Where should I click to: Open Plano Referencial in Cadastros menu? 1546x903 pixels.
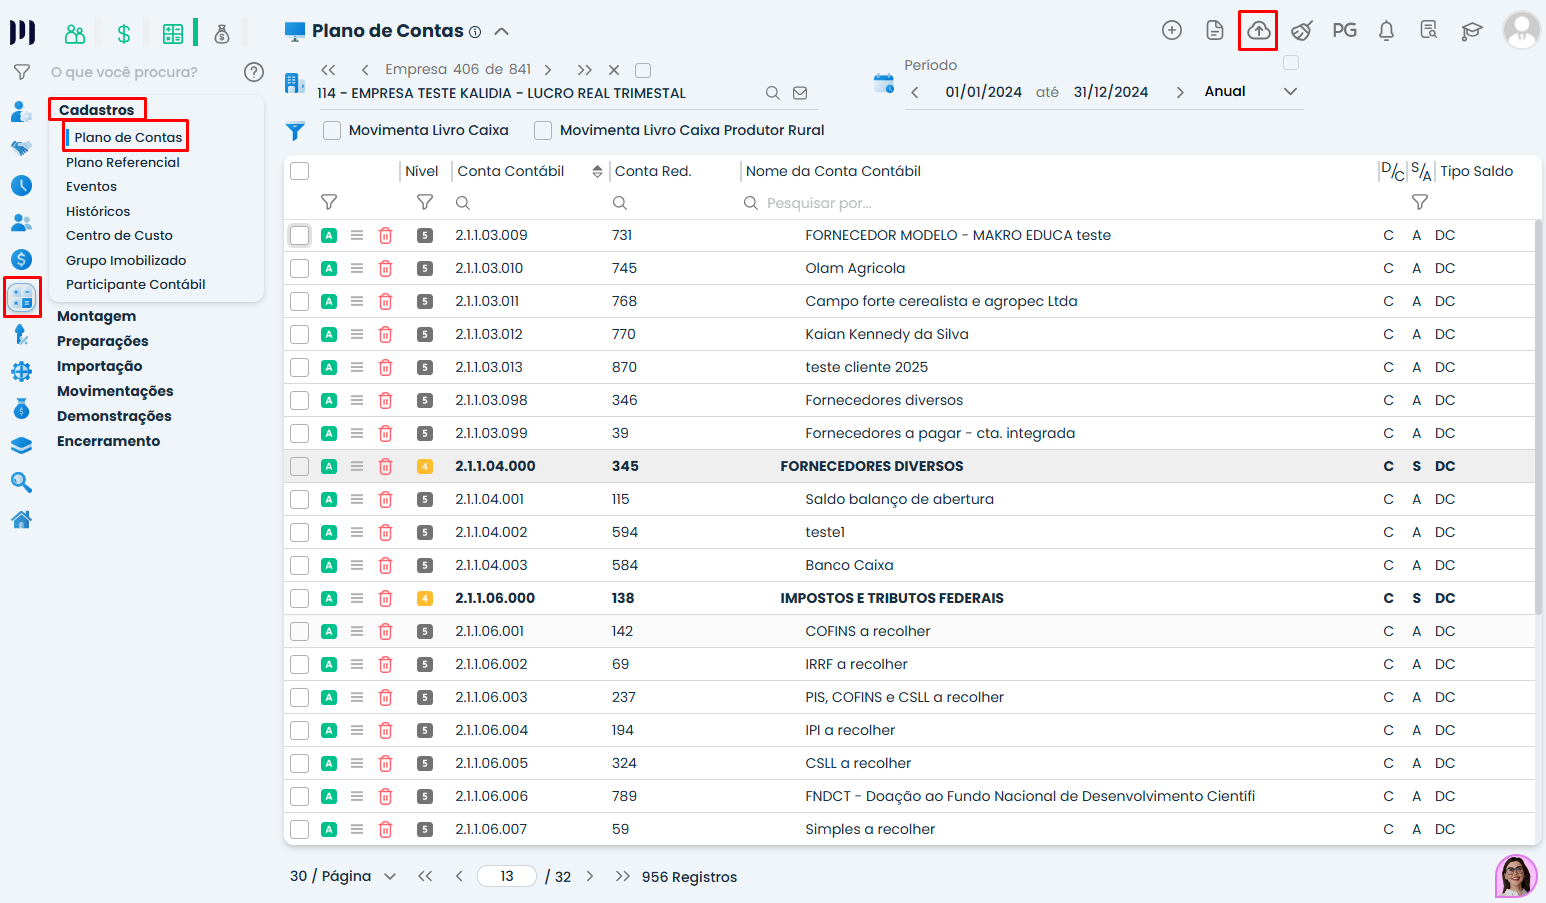pos(123,162)
